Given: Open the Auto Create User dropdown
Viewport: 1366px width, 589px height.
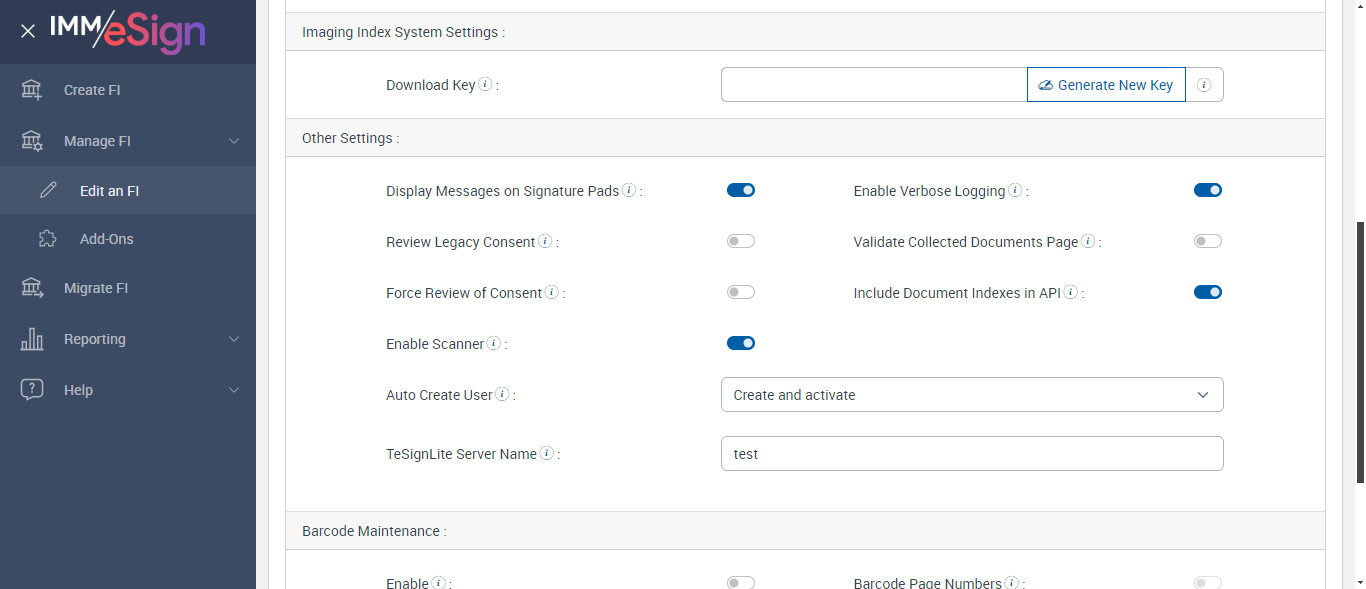Looking at the screenshot, I should click(x=971, y=395).
